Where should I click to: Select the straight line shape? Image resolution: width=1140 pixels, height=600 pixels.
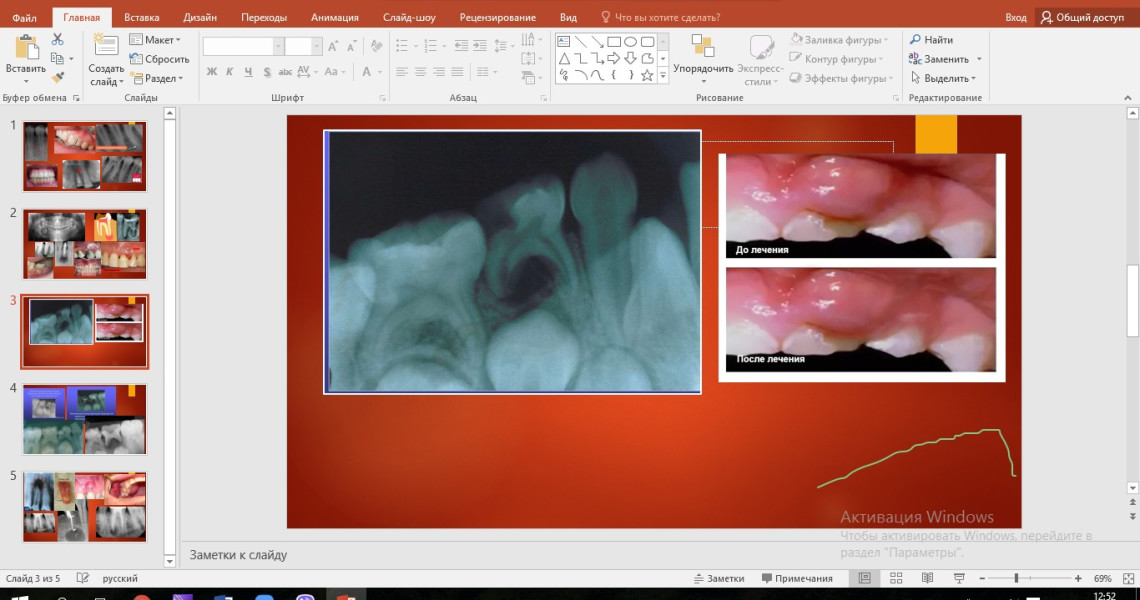pyautogui.click(x=580, y=41)
